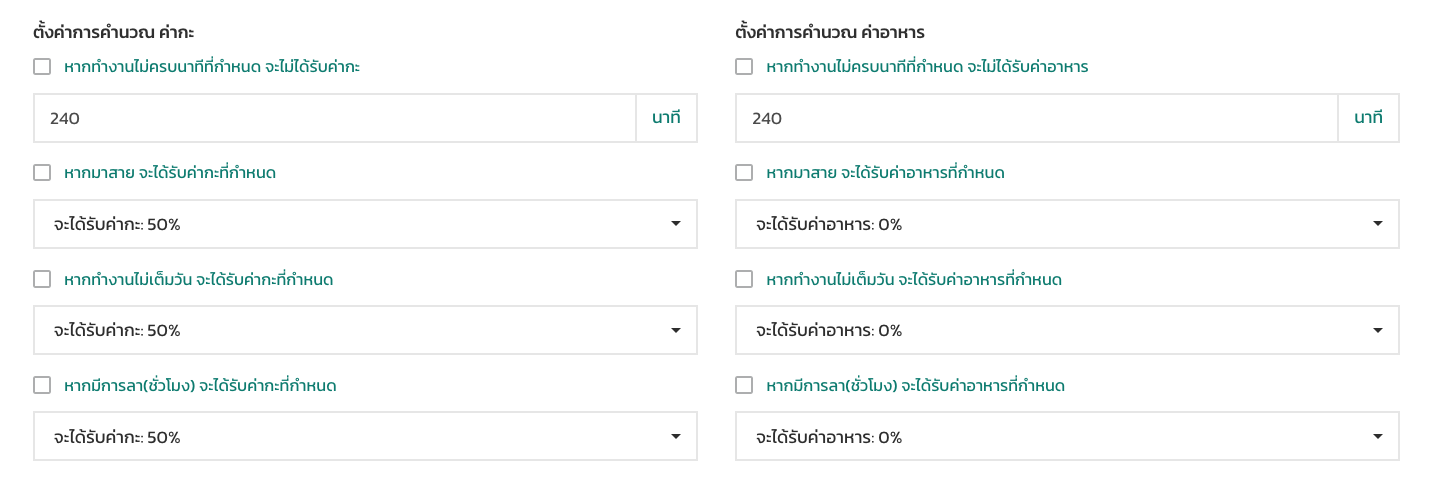Image resolution: width=1431 pixels, height=481 pixels.
Task: Open late-arrival shift pay 50% dropdown
Action: click(365, 224)
